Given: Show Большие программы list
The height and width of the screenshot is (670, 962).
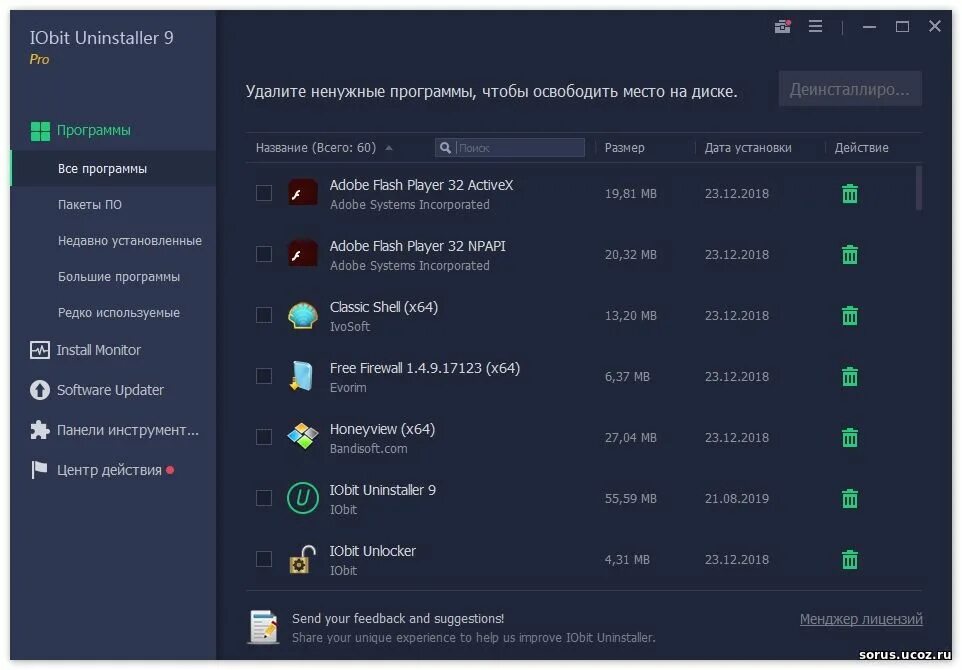Looking at the screenshot, I should (x=118, y=277).
